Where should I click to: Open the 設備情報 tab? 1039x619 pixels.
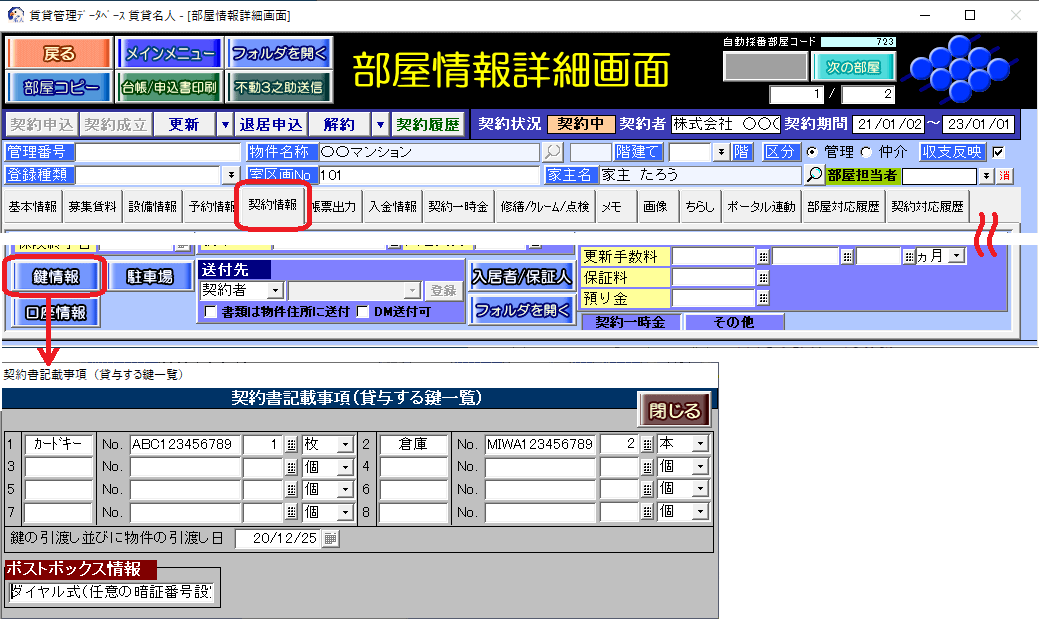tap(153, 207)
